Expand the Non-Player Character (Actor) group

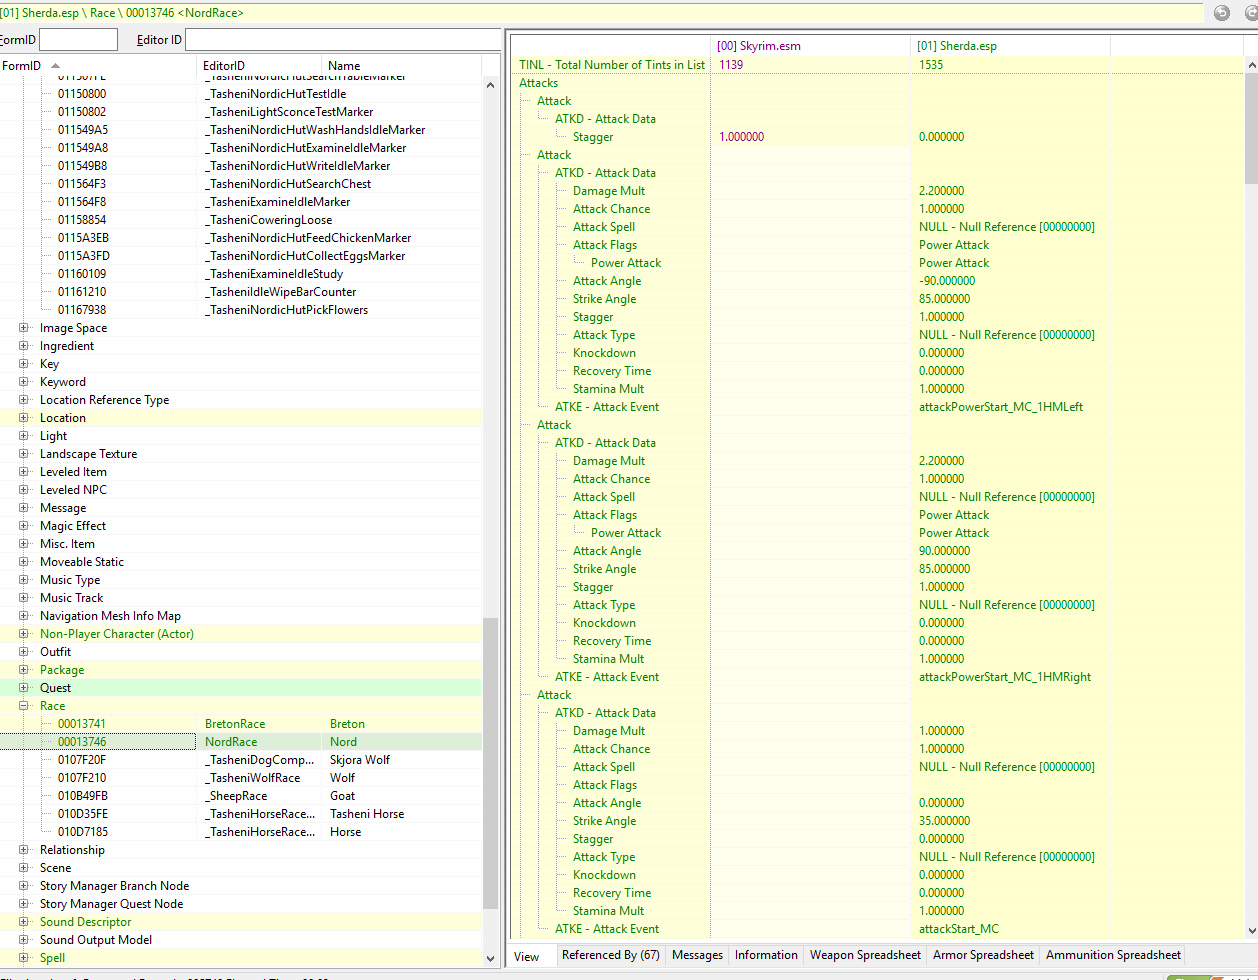24,634
